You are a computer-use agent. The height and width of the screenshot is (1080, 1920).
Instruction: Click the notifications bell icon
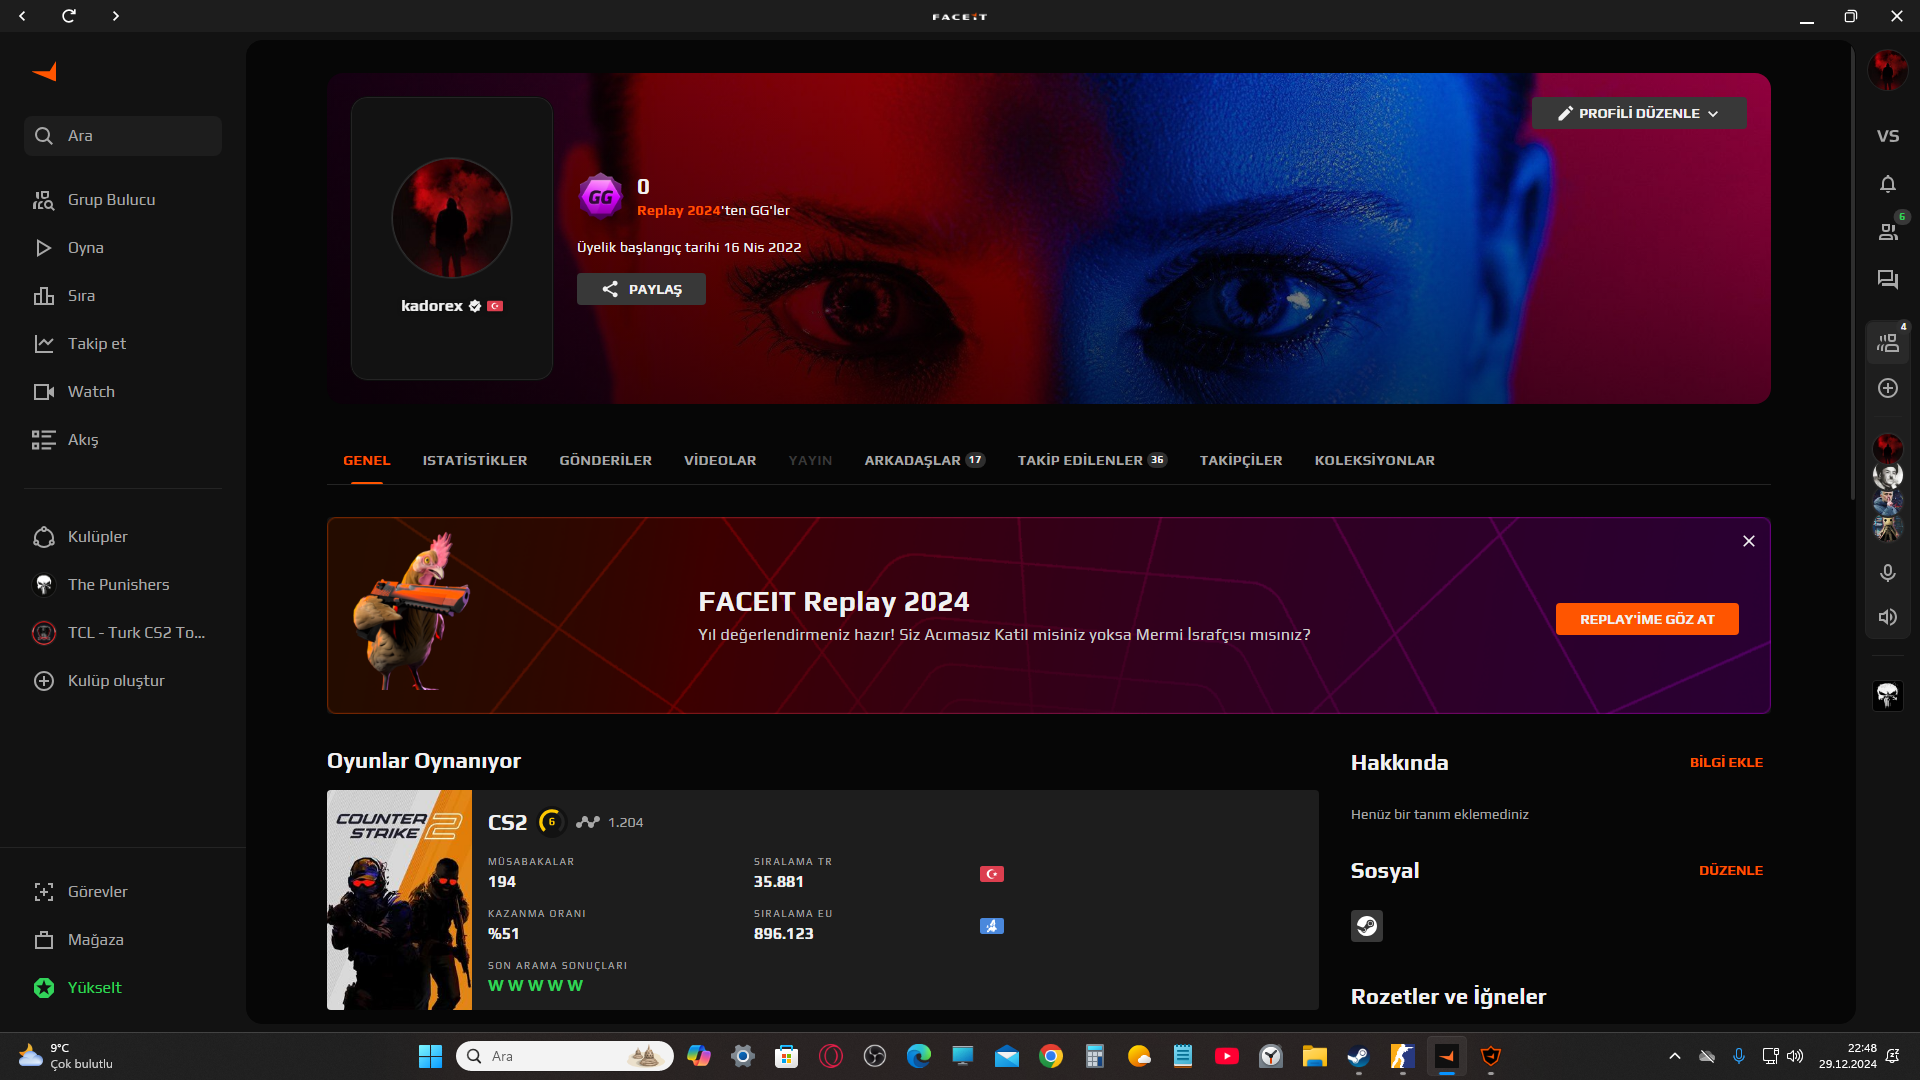pyautogui.click(x=1887, y=184)
